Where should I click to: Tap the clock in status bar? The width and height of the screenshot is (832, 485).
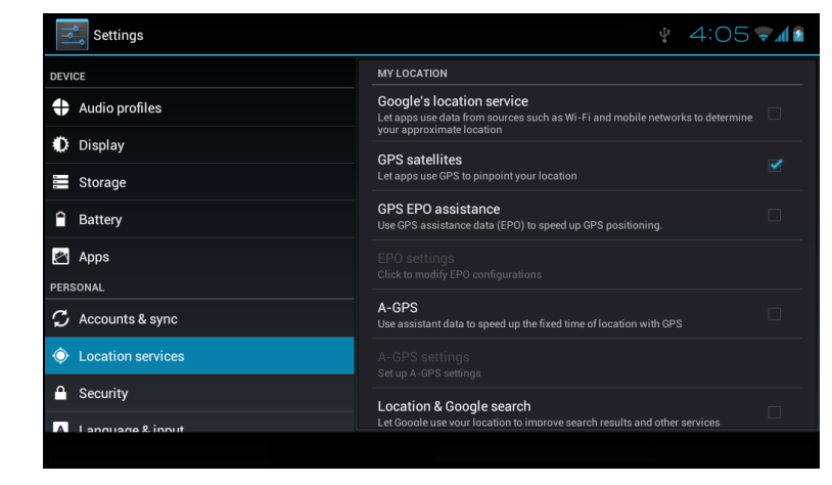point(718,35)
